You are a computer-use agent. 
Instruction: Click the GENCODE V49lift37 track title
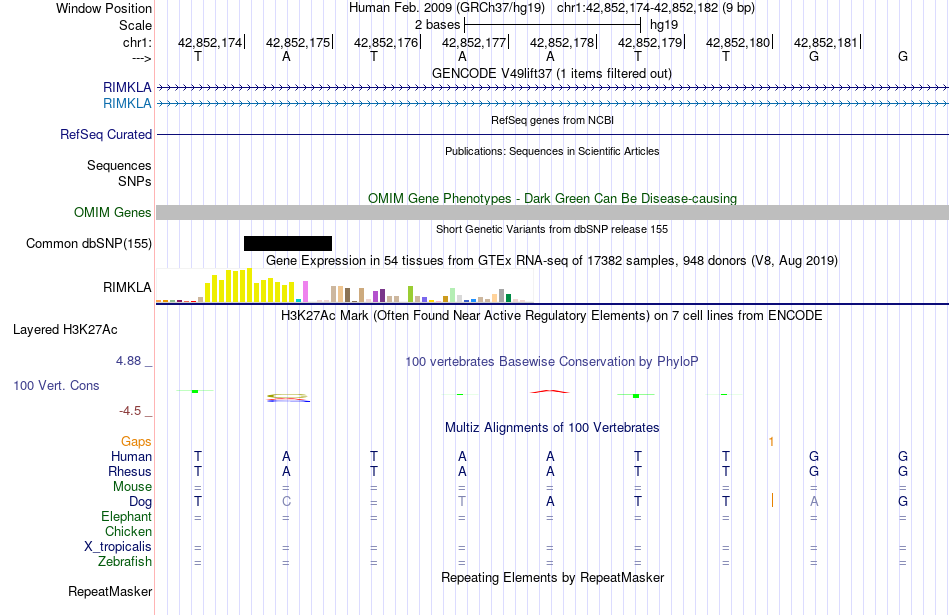552,74
